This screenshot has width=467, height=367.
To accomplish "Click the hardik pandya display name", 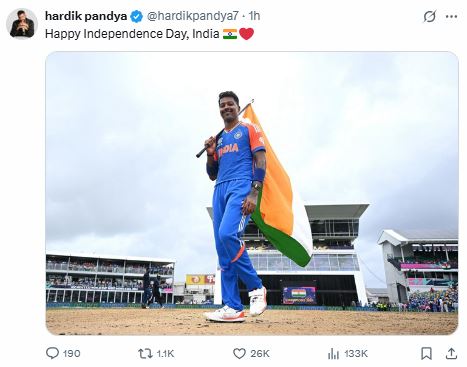I will pos(86,16).
